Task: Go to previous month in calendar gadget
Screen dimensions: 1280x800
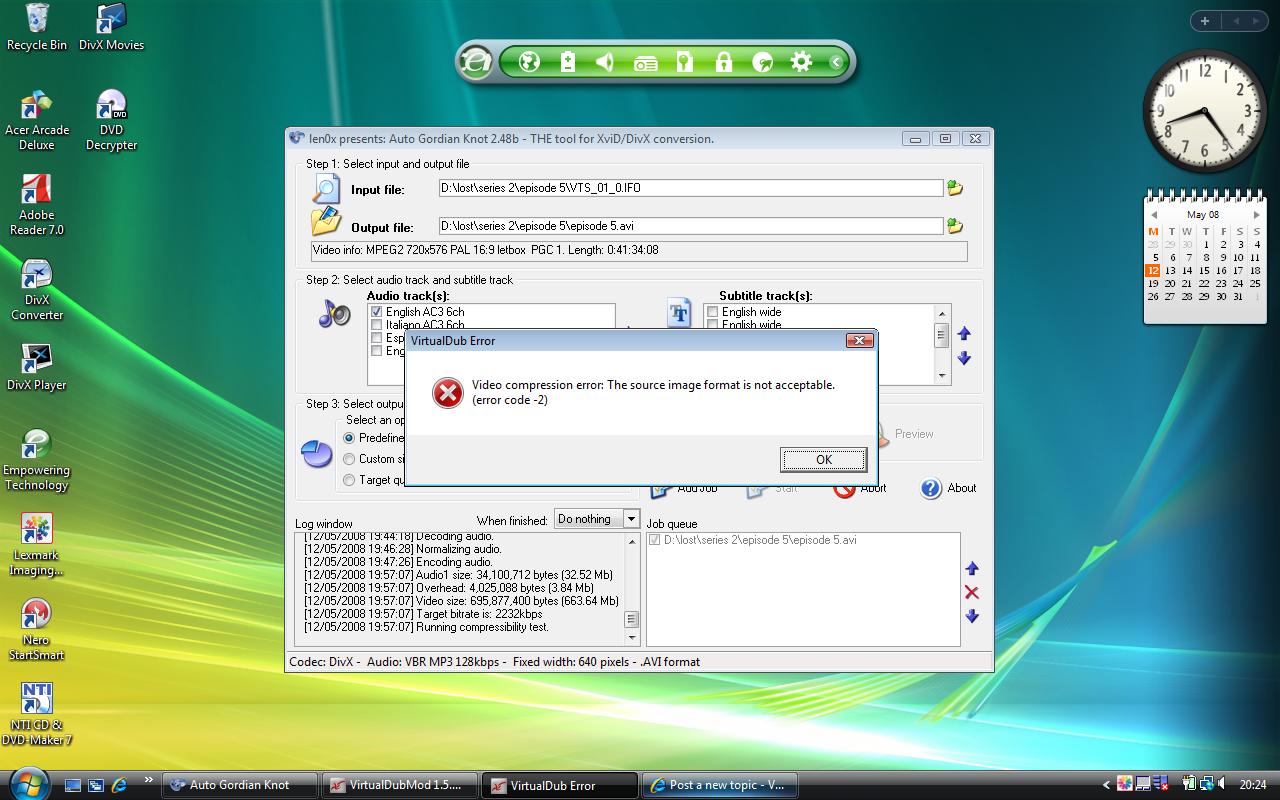Action: point(1153,215)
